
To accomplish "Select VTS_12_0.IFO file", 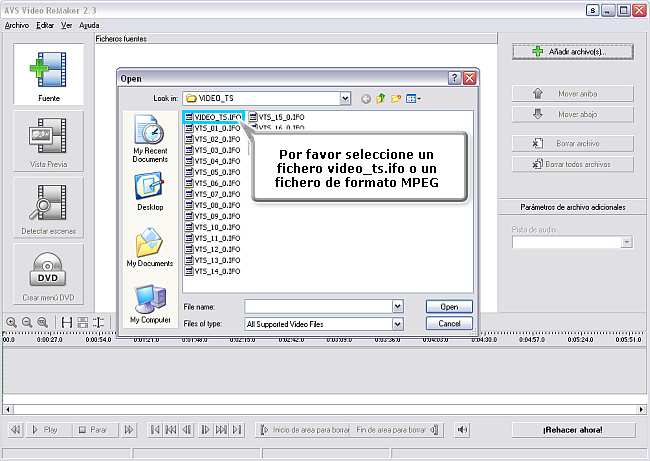I will [x=213, y=249].
